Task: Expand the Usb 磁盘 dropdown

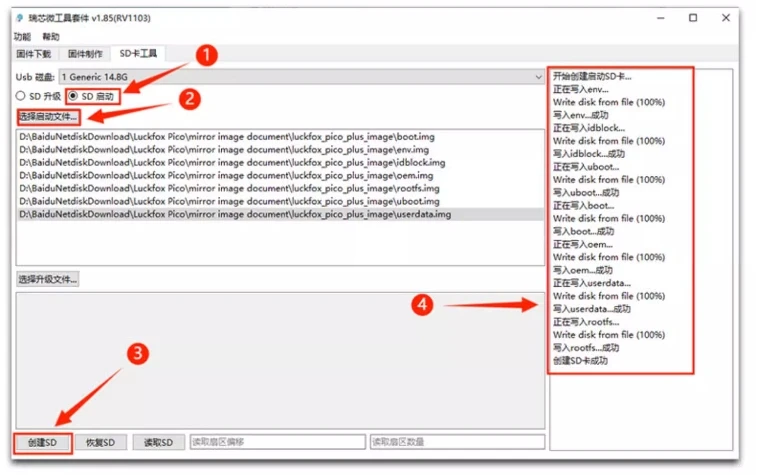Action: coord(537,76)
